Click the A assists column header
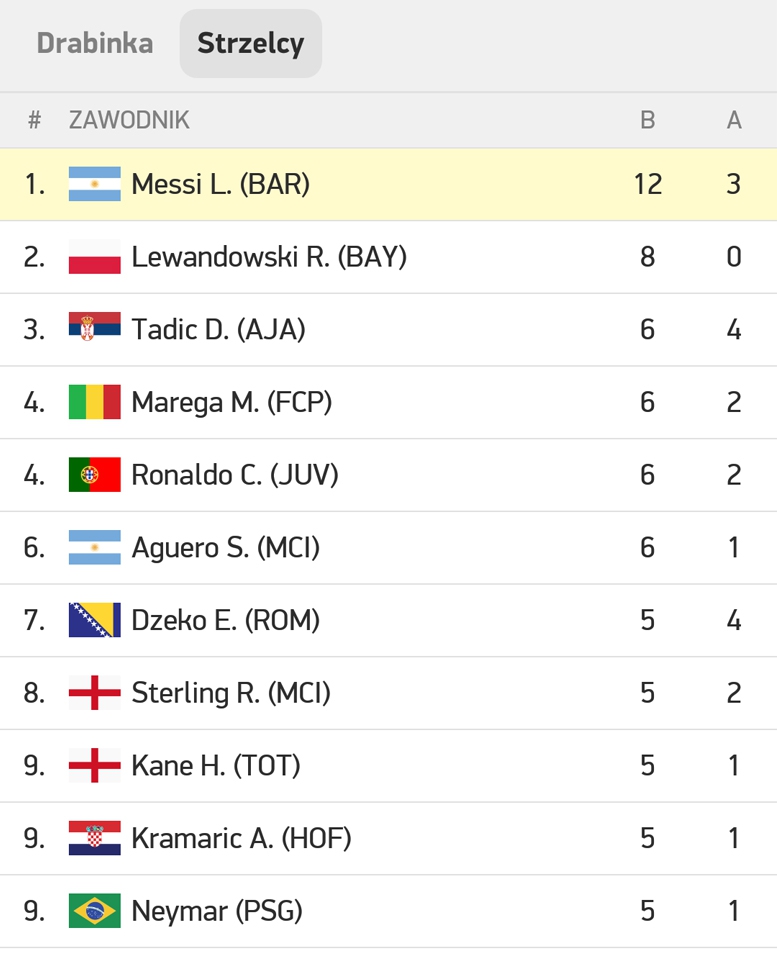777x953 pixels. (734, 120)
